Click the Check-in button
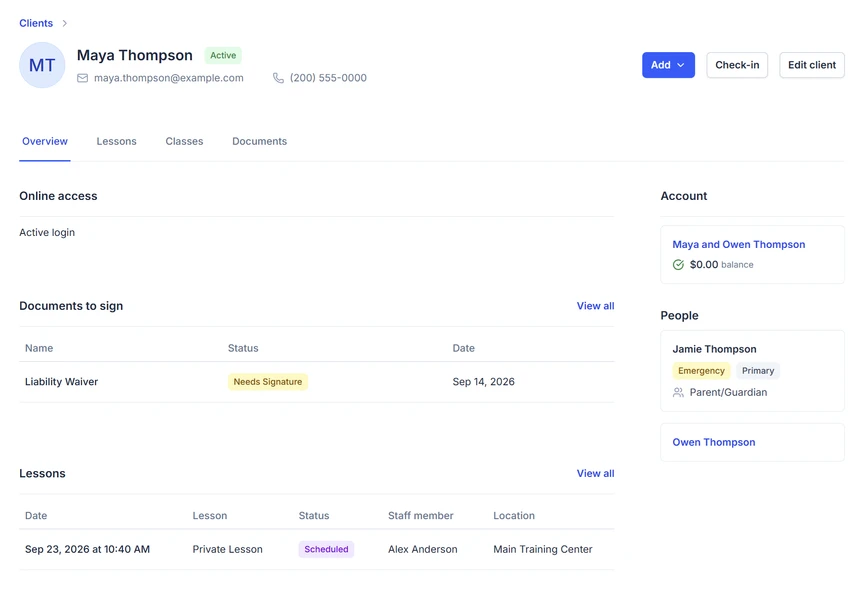 coord(737,65)
